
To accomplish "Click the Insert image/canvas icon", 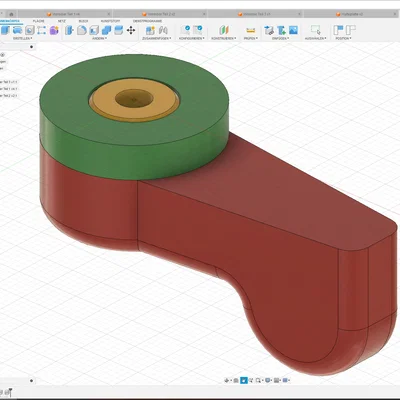I will click(x=293, y=30).
